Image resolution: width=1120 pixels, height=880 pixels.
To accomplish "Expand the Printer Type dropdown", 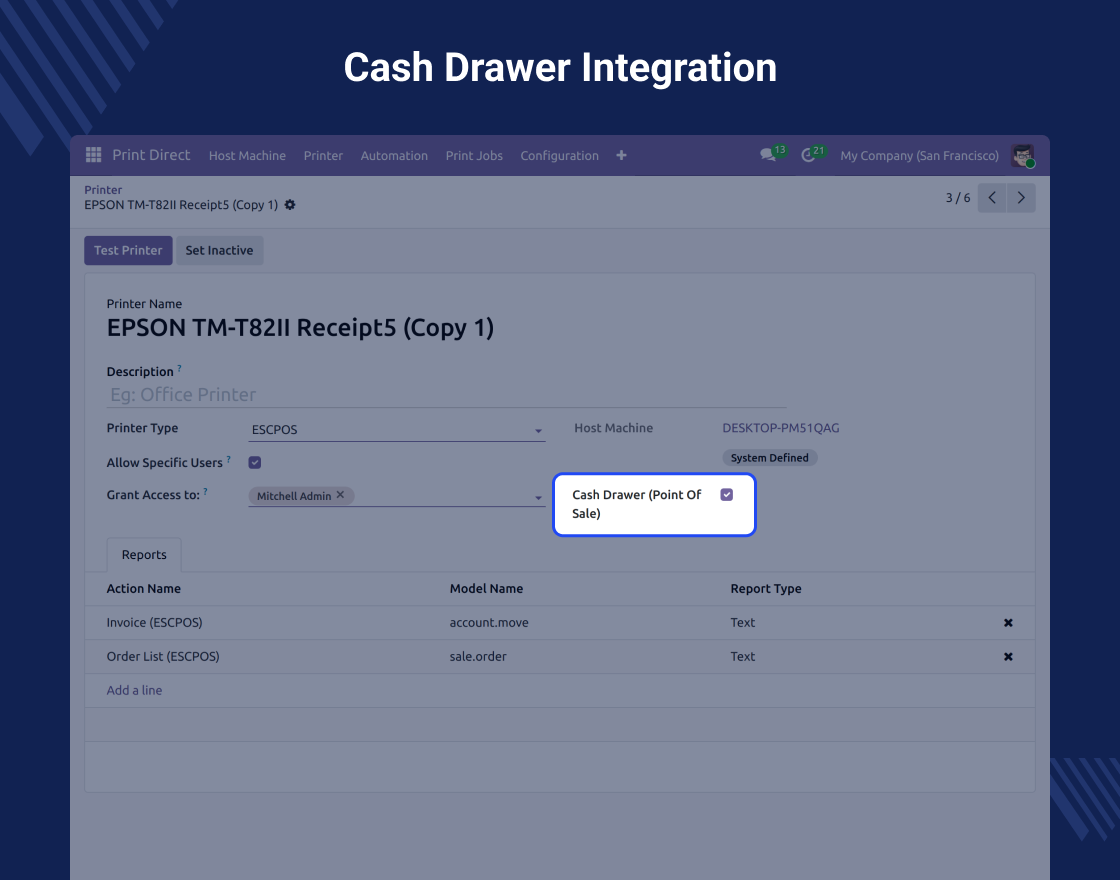I will tap(538, 431).
